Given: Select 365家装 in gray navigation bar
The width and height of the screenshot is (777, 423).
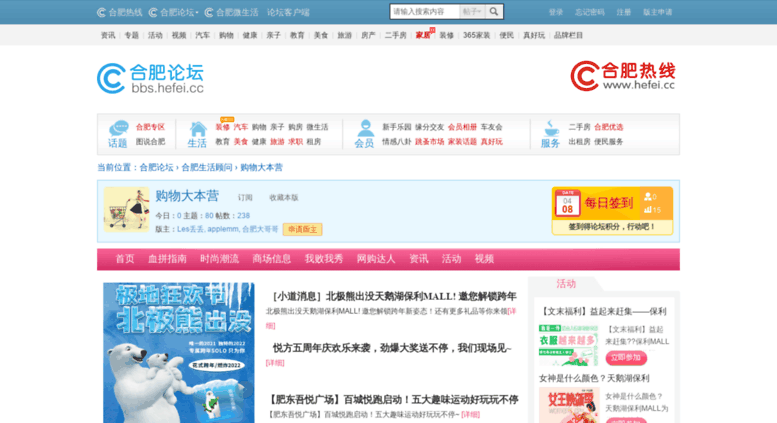Looking at the screenshot, I should click(x=476, y=35).
